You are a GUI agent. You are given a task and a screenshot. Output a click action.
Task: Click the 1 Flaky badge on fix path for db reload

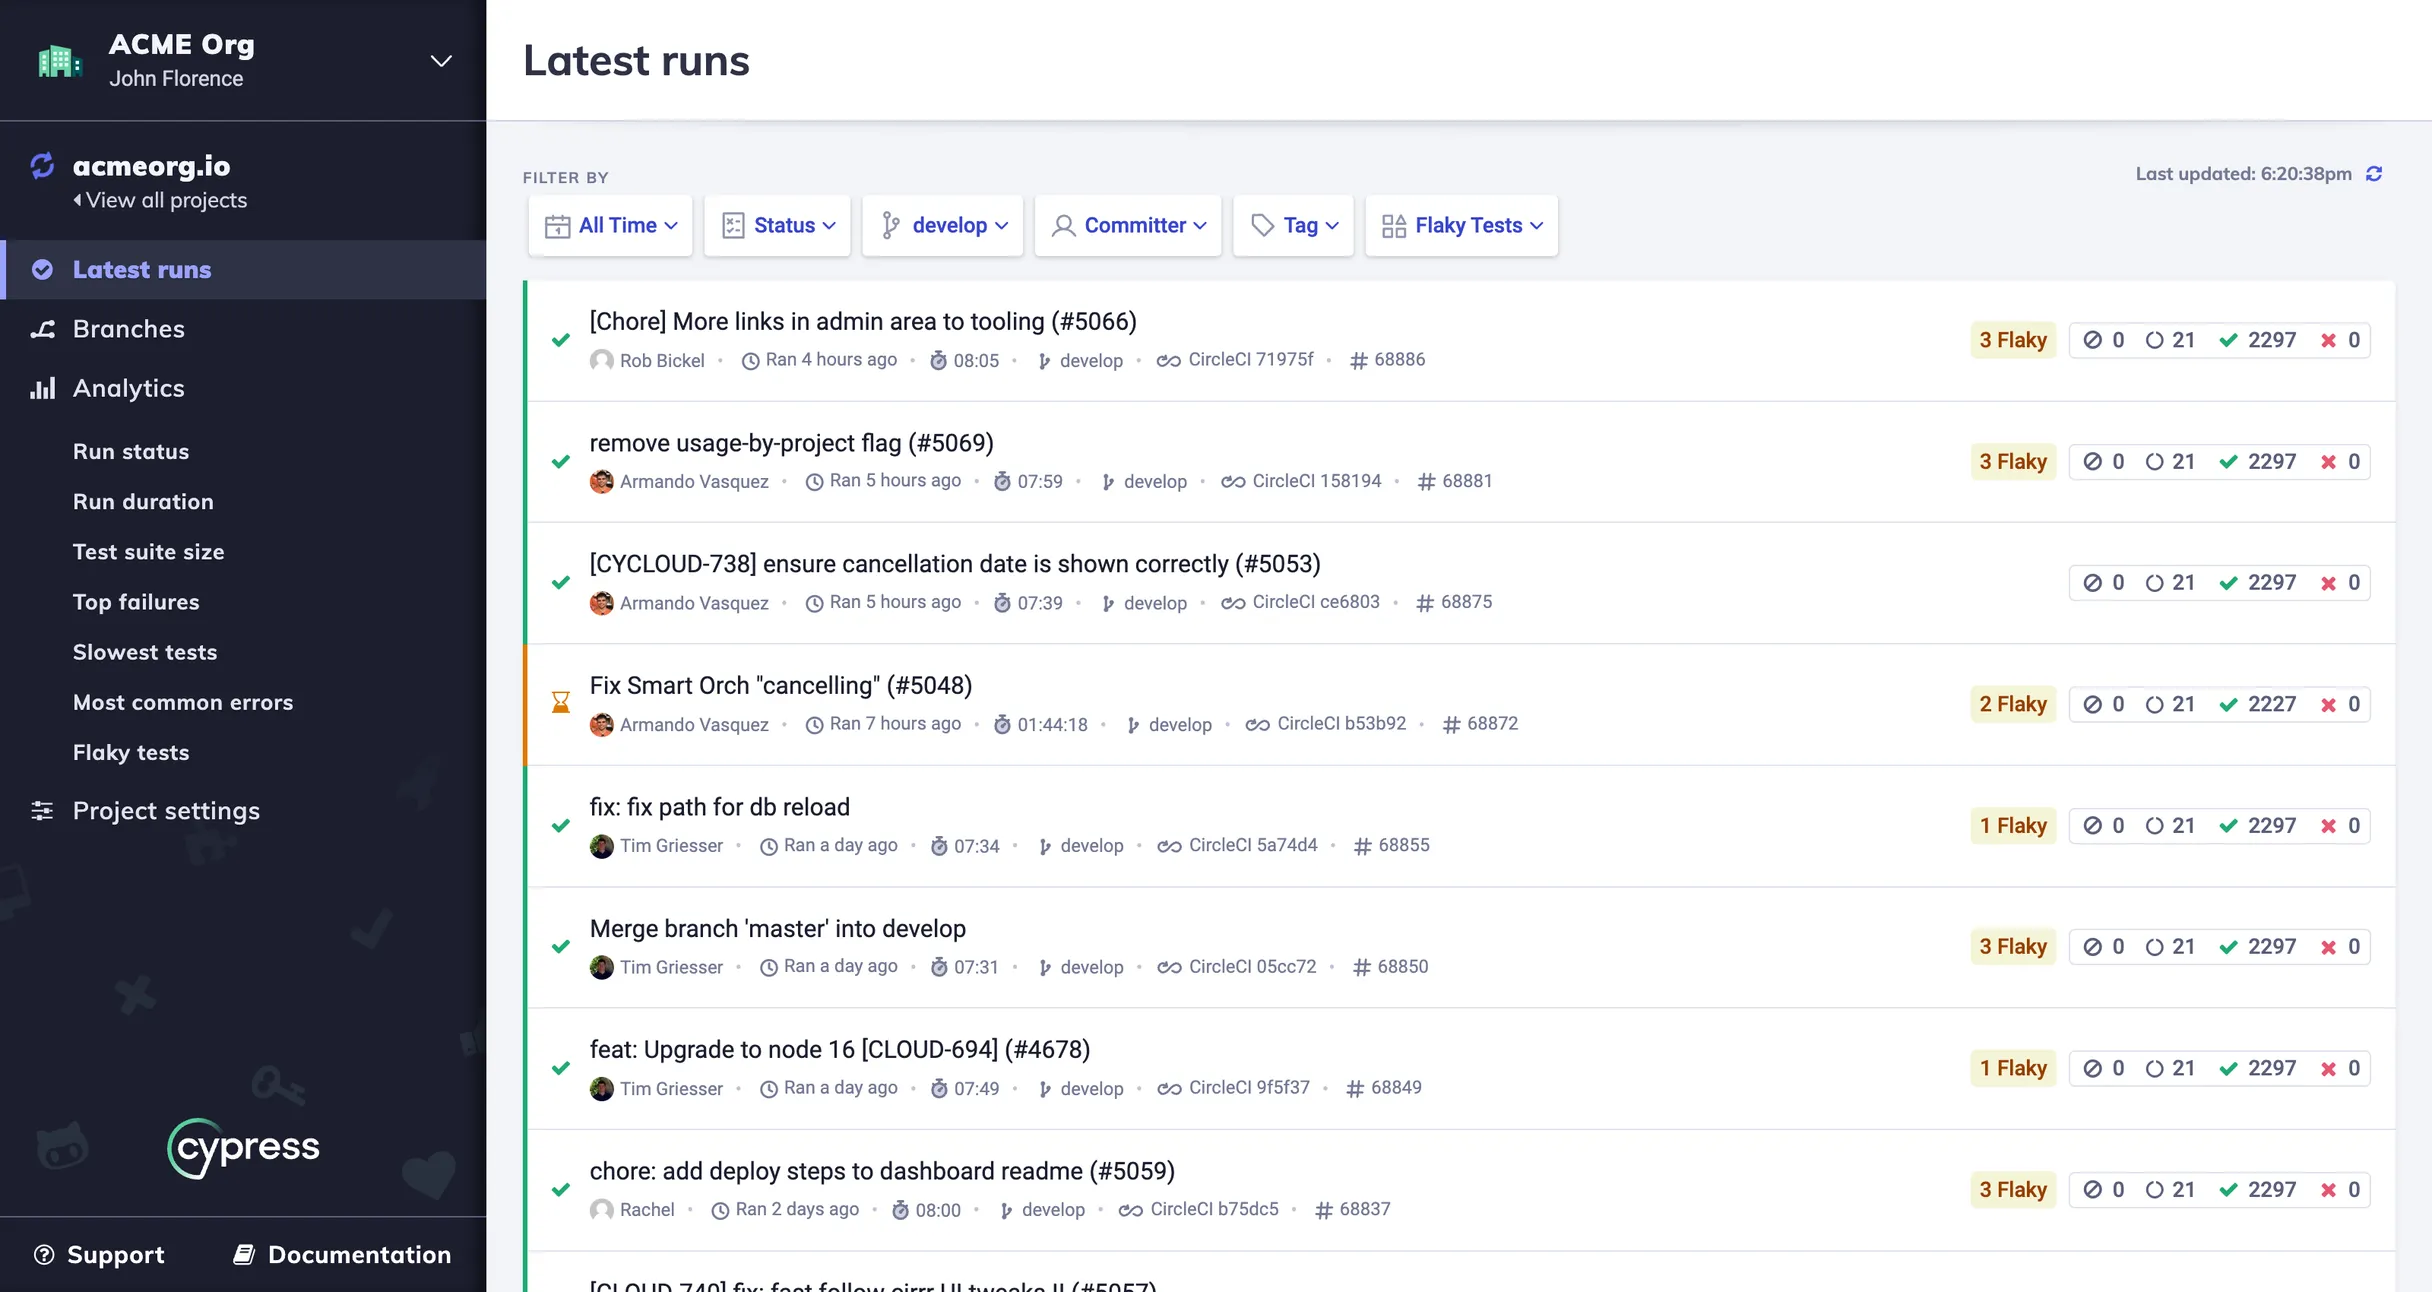tap(2013, 826)
